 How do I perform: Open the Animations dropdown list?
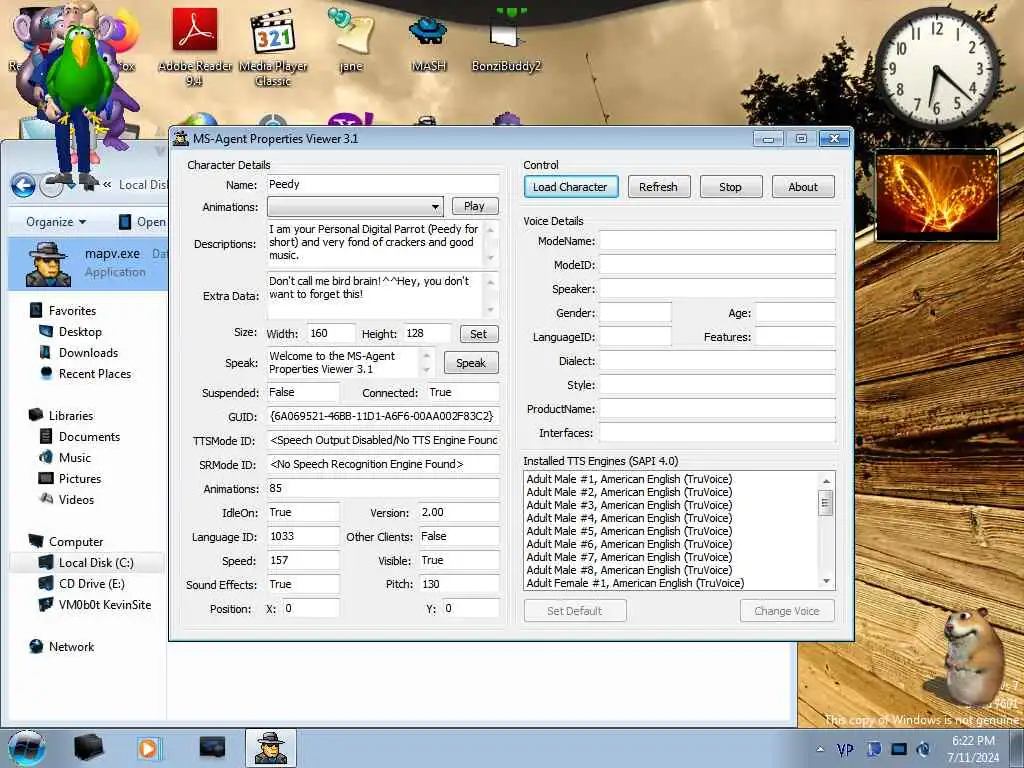(x=435, y=207)
